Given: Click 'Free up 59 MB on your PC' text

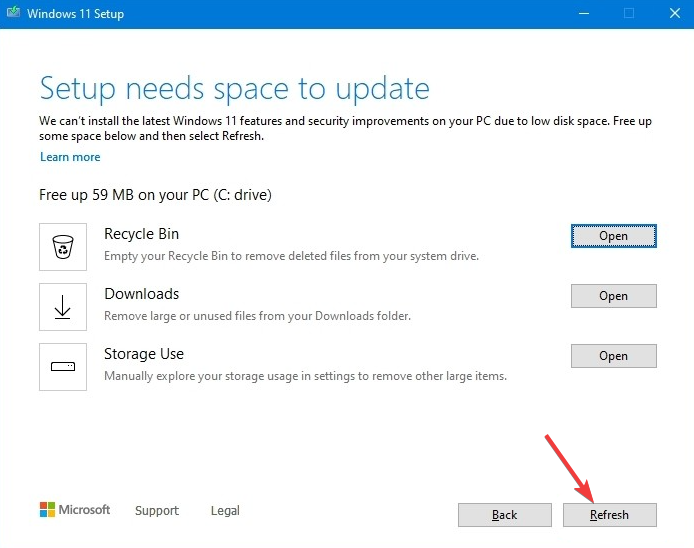Looking at the screenshot, I should pos(155,195).
